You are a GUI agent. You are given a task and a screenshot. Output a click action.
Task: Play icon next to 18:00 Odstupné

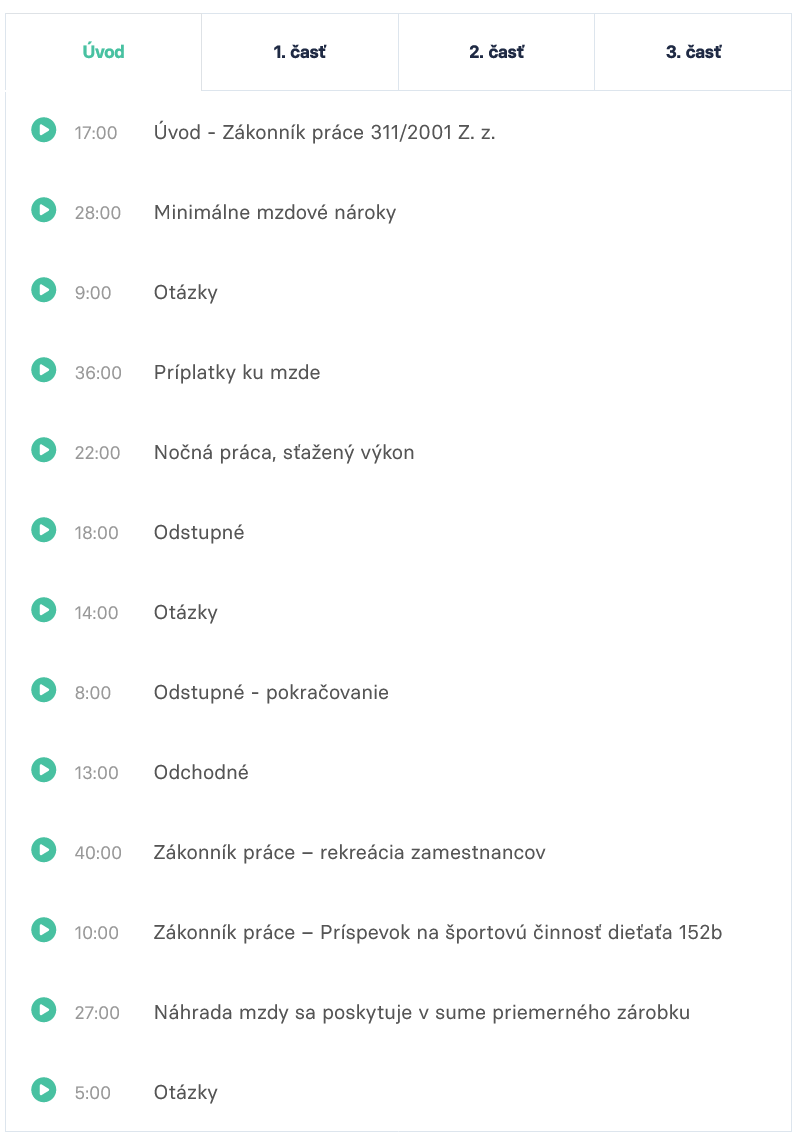tap(44, 530)
